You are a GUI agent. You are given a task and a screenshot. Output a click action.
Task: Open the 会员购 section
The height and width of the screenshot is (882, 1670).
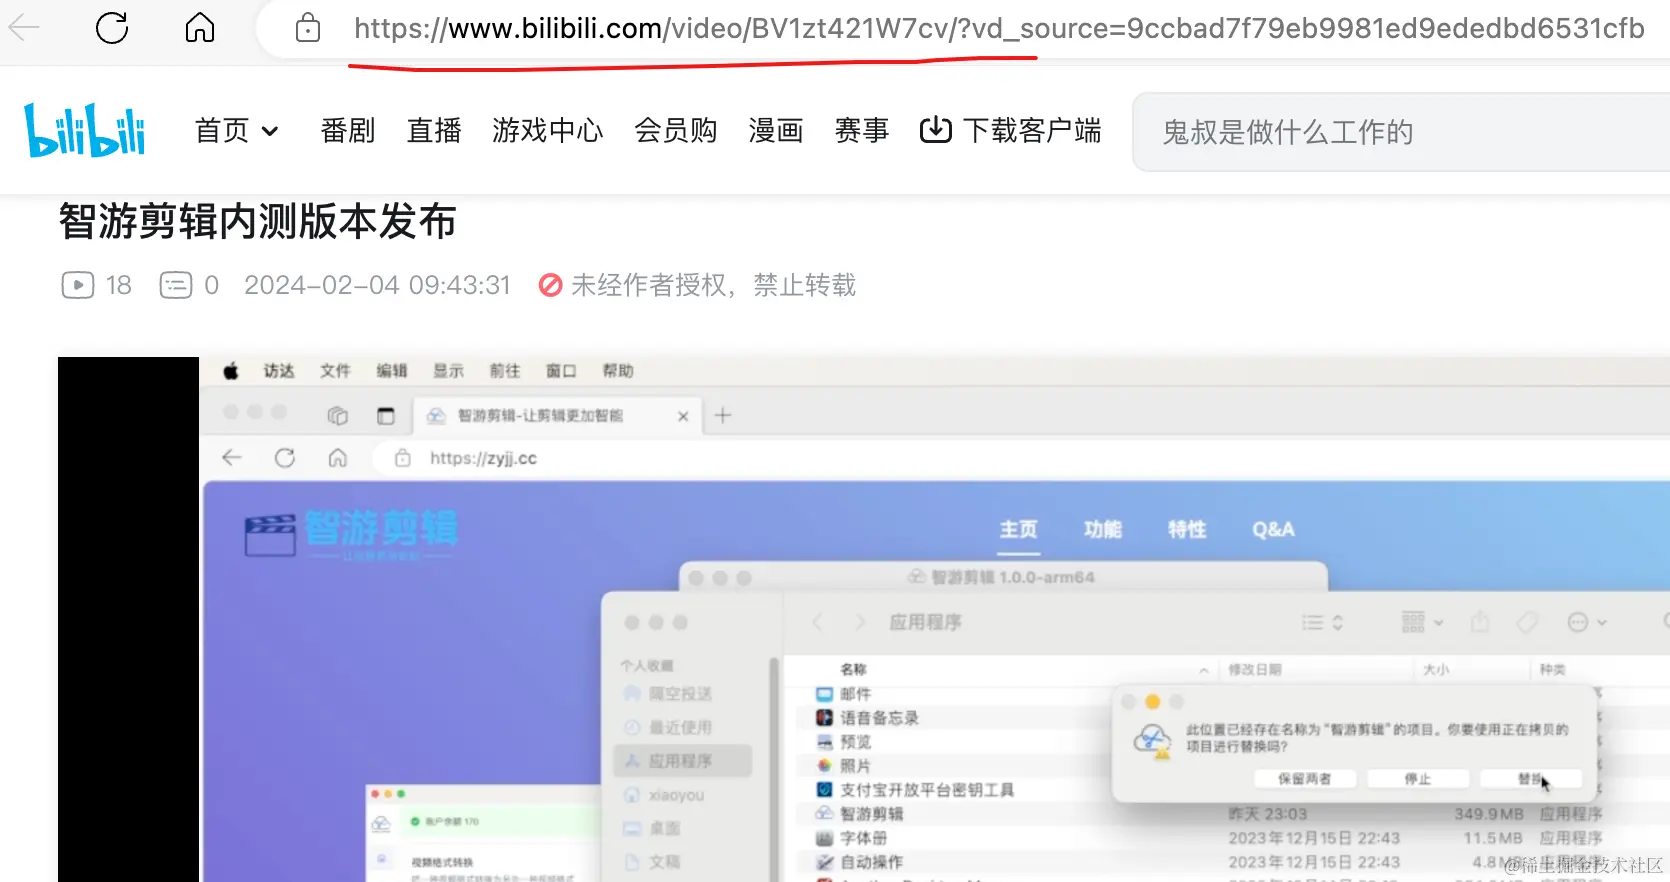point(676,130)
